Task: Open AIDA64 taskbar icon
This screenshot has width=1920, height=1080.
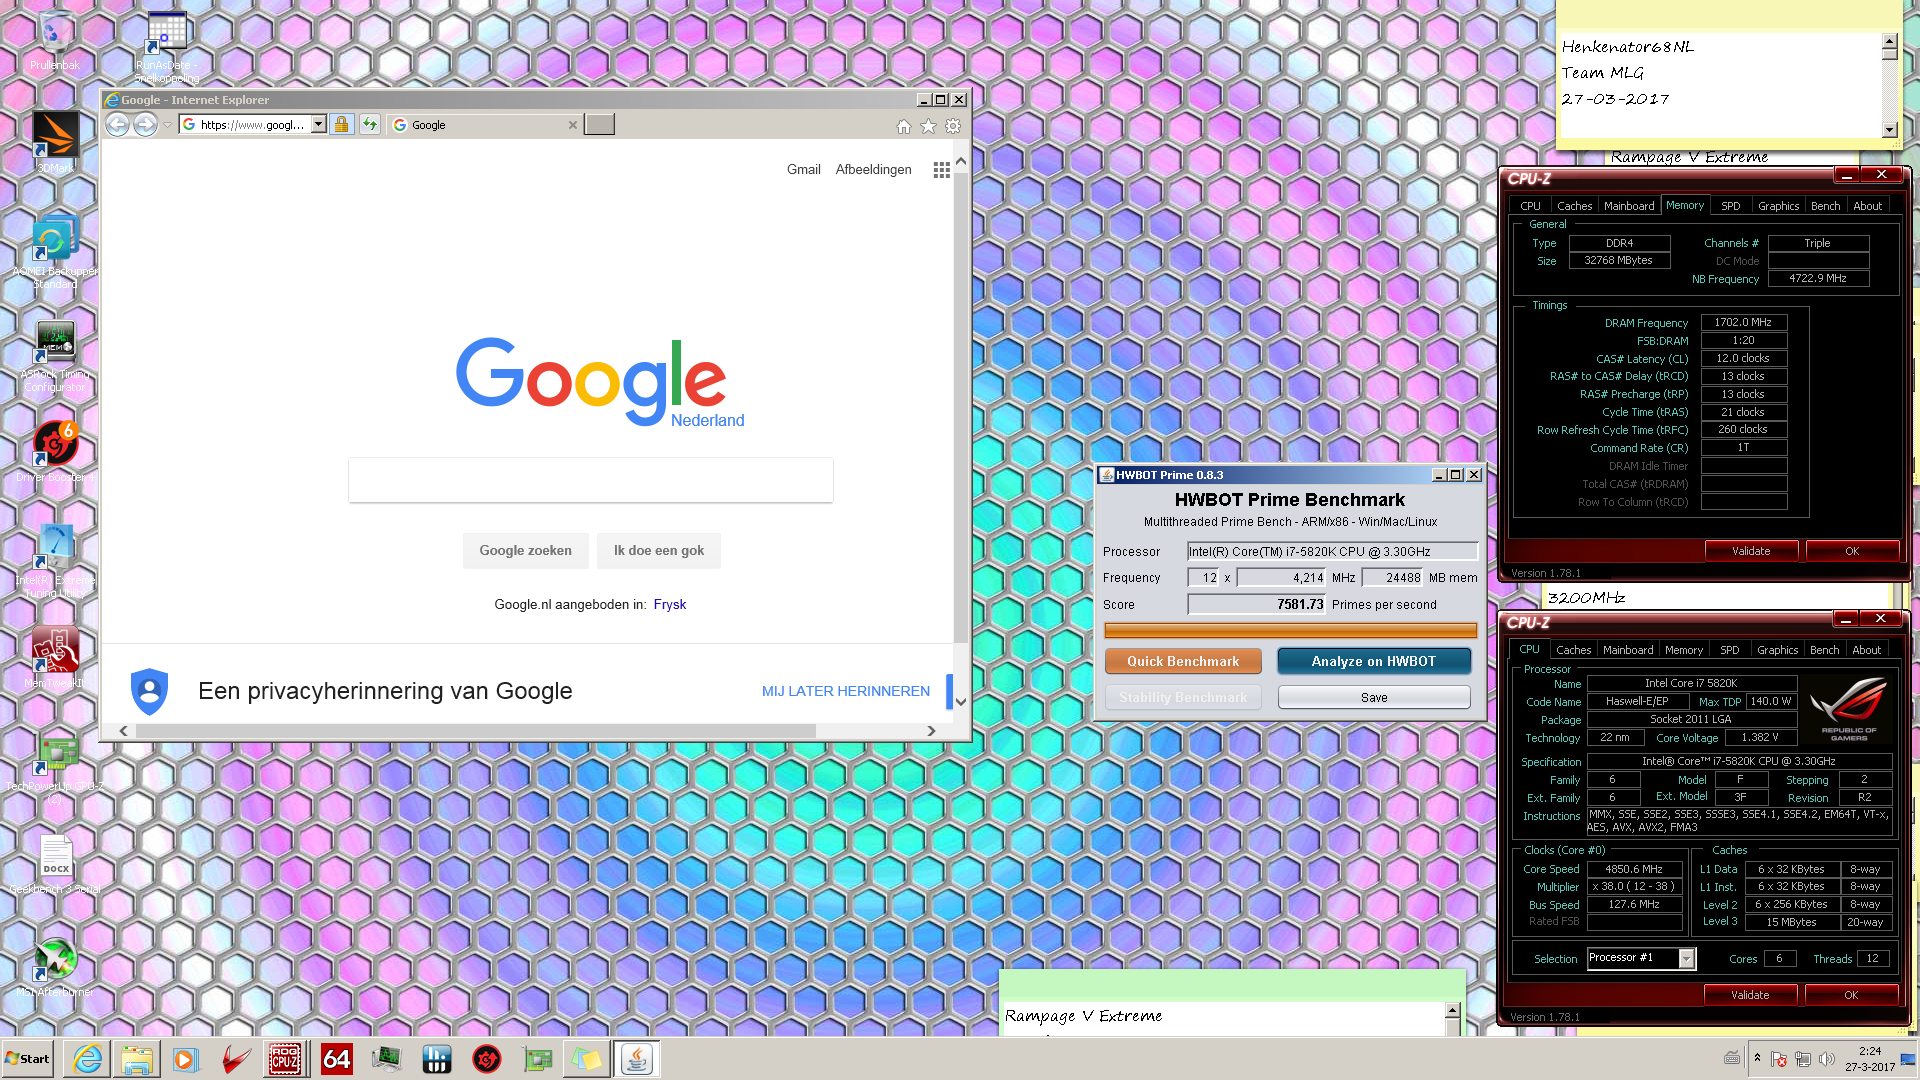Action: tap(336, 1059)
